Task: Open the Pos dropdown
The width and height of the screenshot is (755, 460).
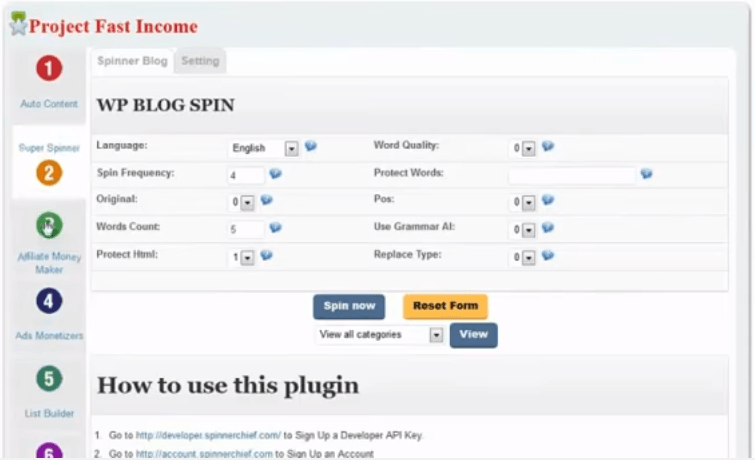Action: (523, 202)
